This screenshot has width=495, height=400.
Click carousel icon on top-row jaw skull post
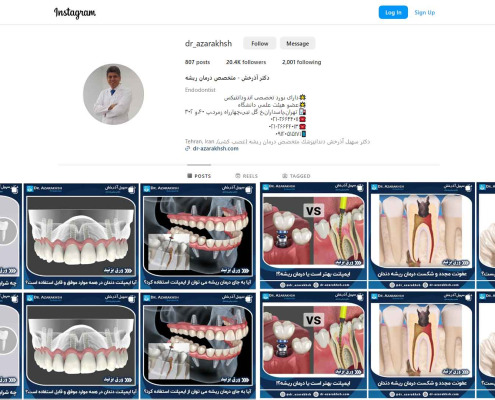click(248, 190)
